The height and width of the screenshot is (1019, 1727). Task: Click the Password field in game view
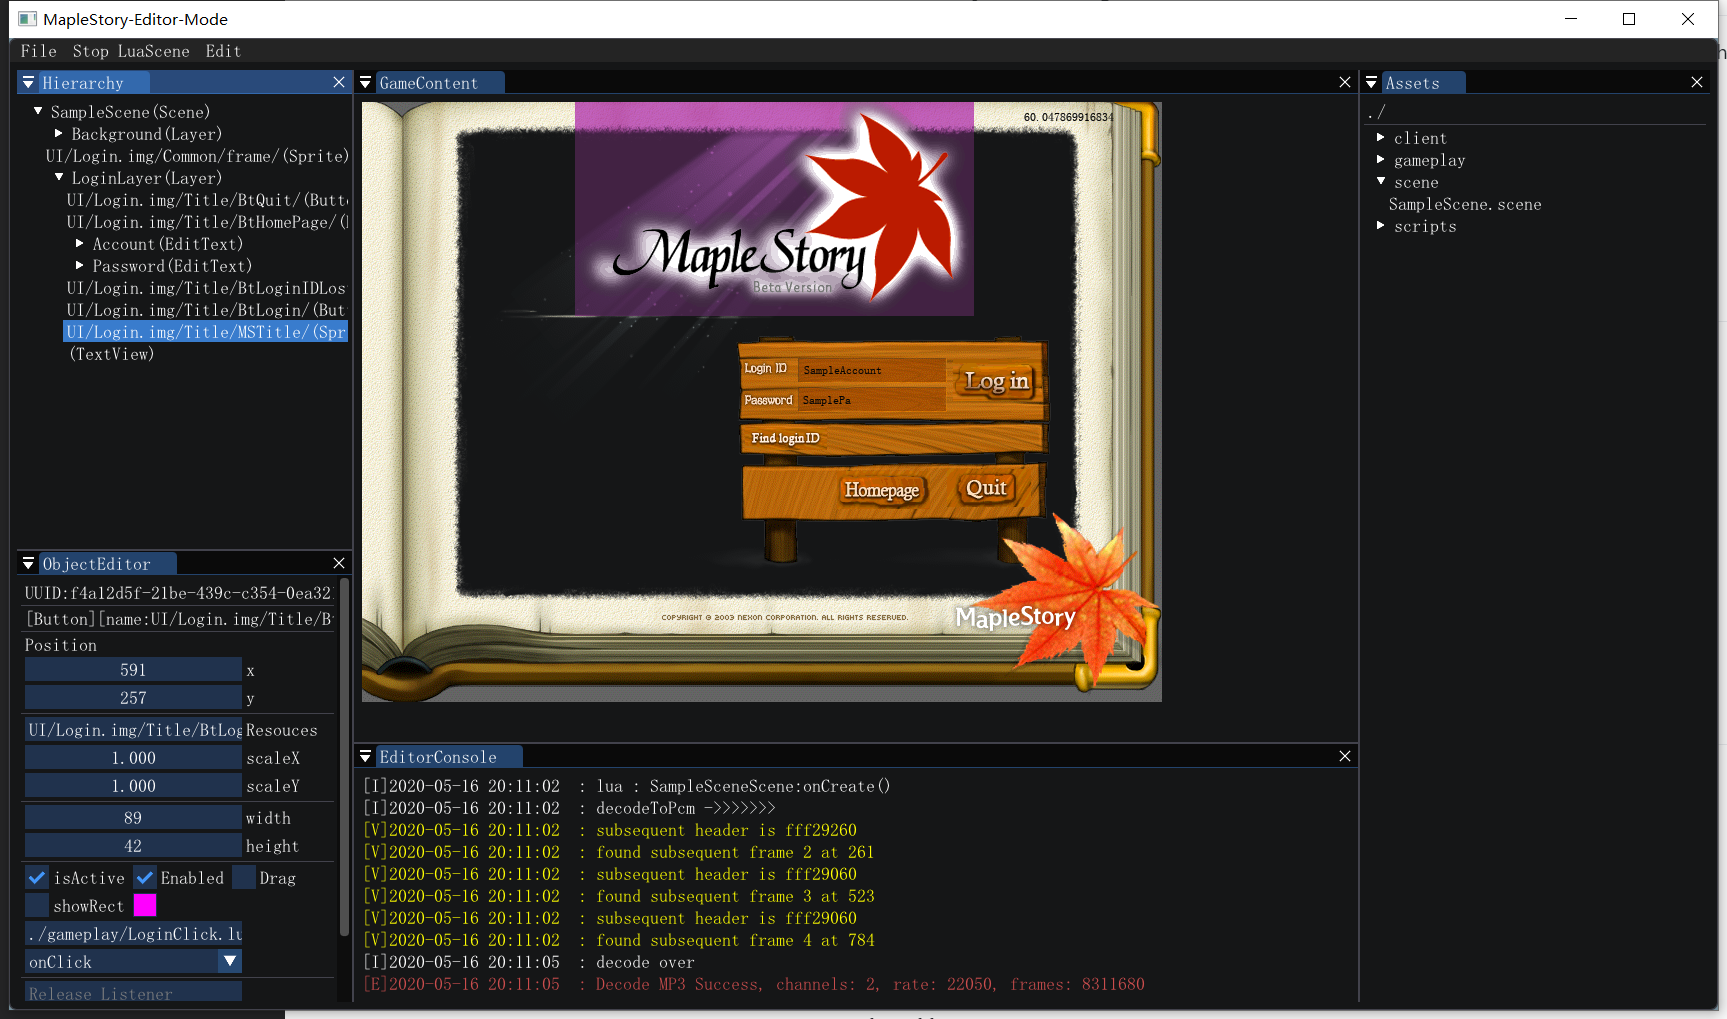[x=872, y=400]
